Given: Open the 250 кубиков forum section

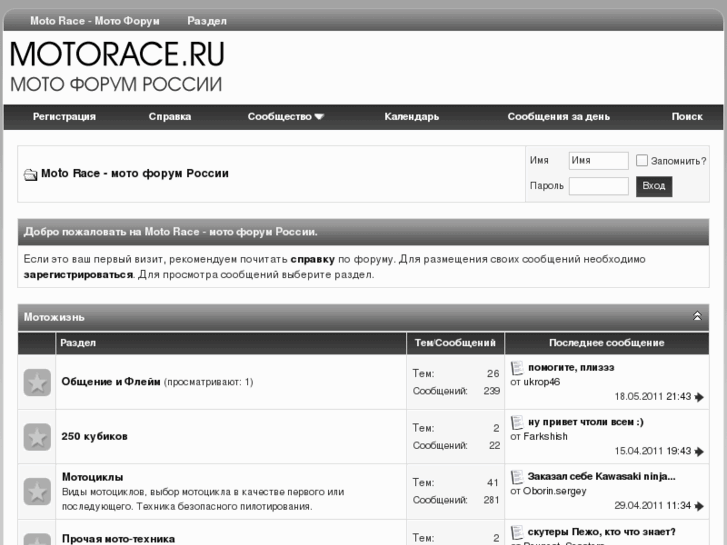Looking at the screenshot, I should 94,436.
